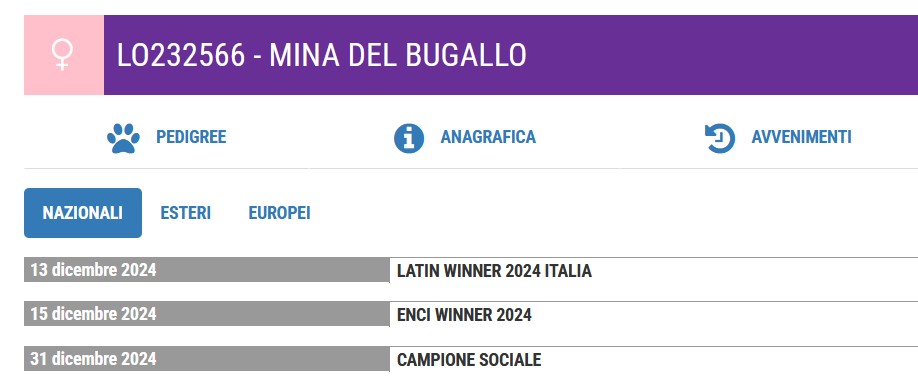Screen dimensions: 918x387
Task: Switch to the EUROPEI tab
Action: coord(279,213)
